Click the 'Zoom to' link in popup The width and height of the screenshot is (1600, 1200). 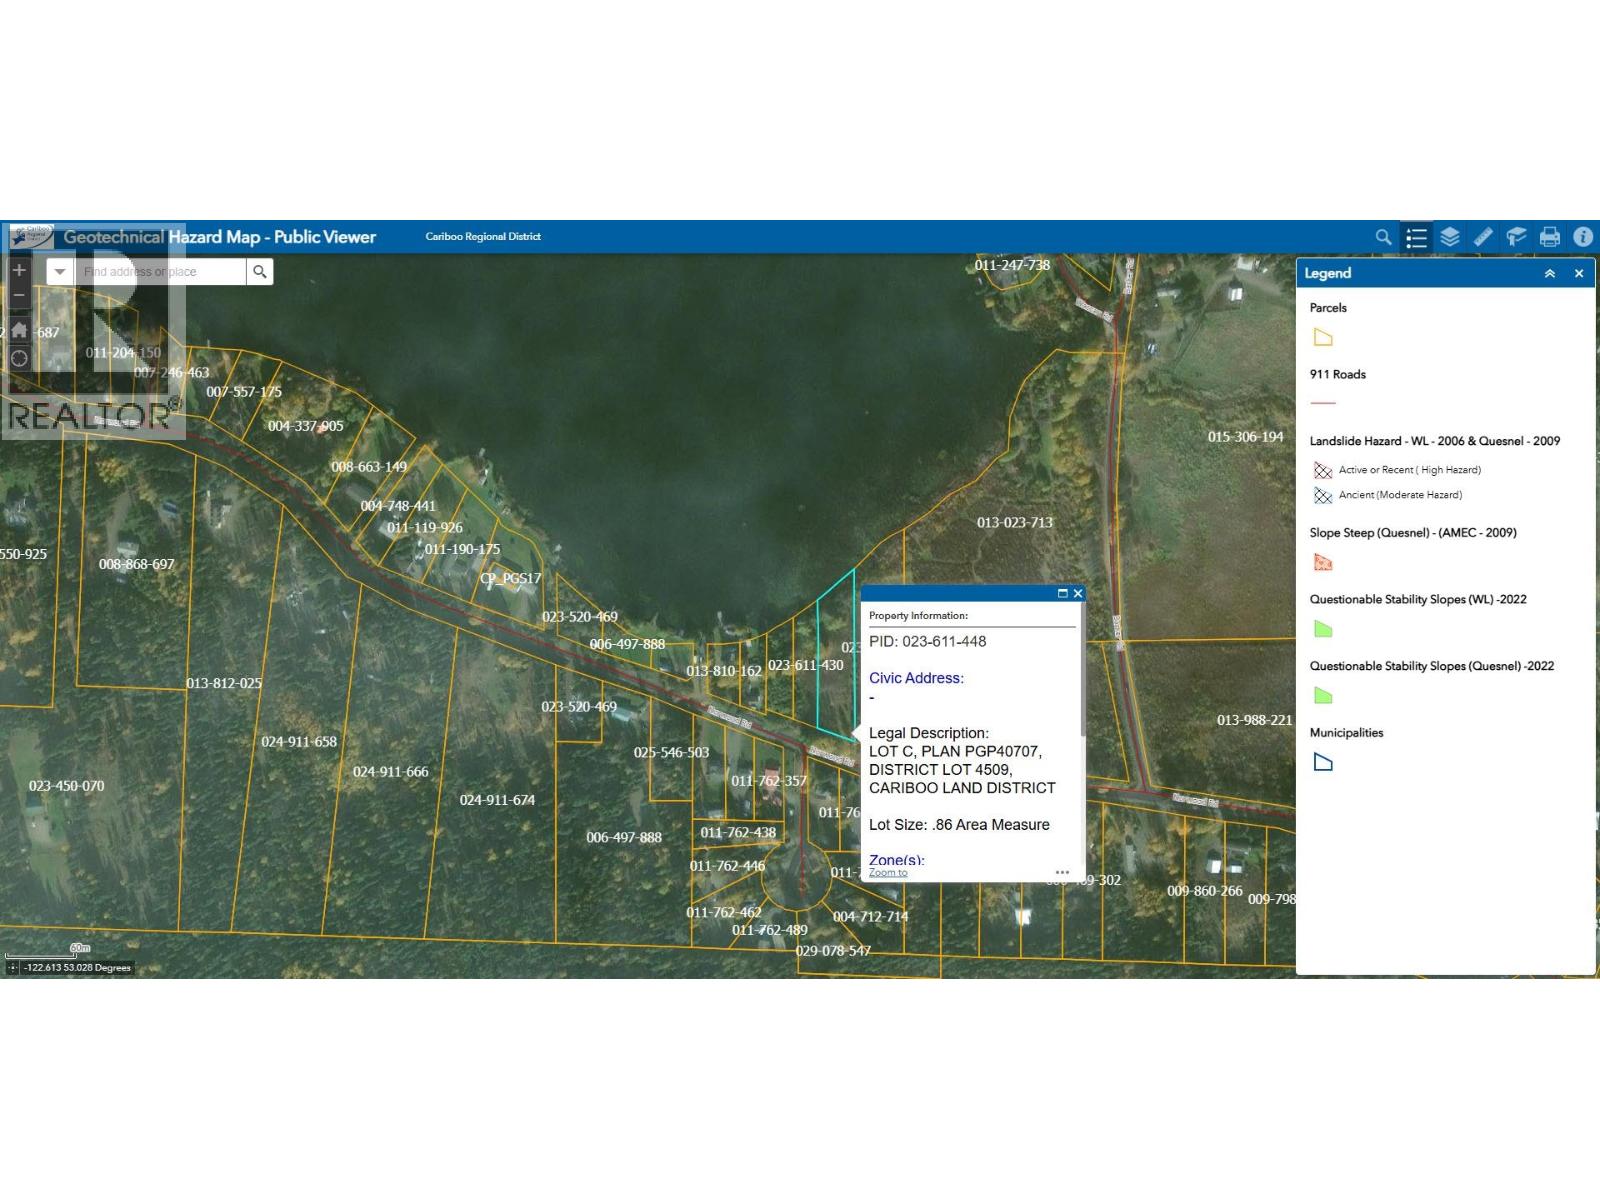[x=888, y=872]
